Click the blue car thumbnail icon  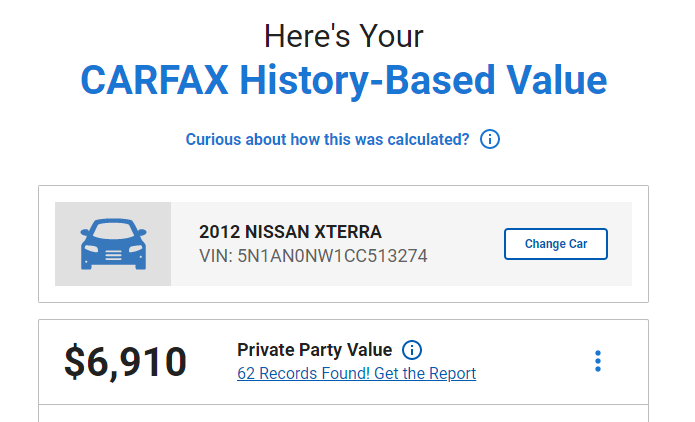point(113,244)
